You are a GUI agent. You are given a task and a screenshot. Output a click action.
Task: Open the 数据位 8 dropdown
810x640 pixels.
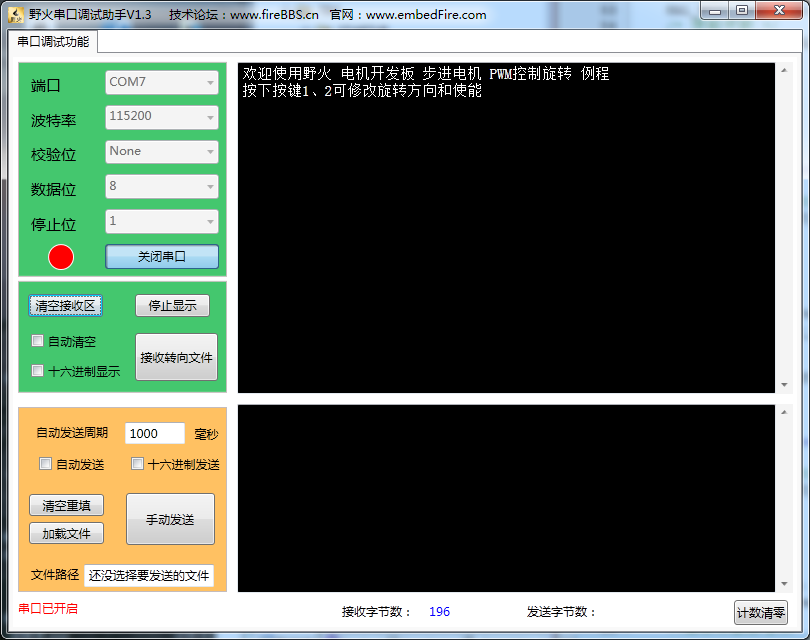[162, 186]
